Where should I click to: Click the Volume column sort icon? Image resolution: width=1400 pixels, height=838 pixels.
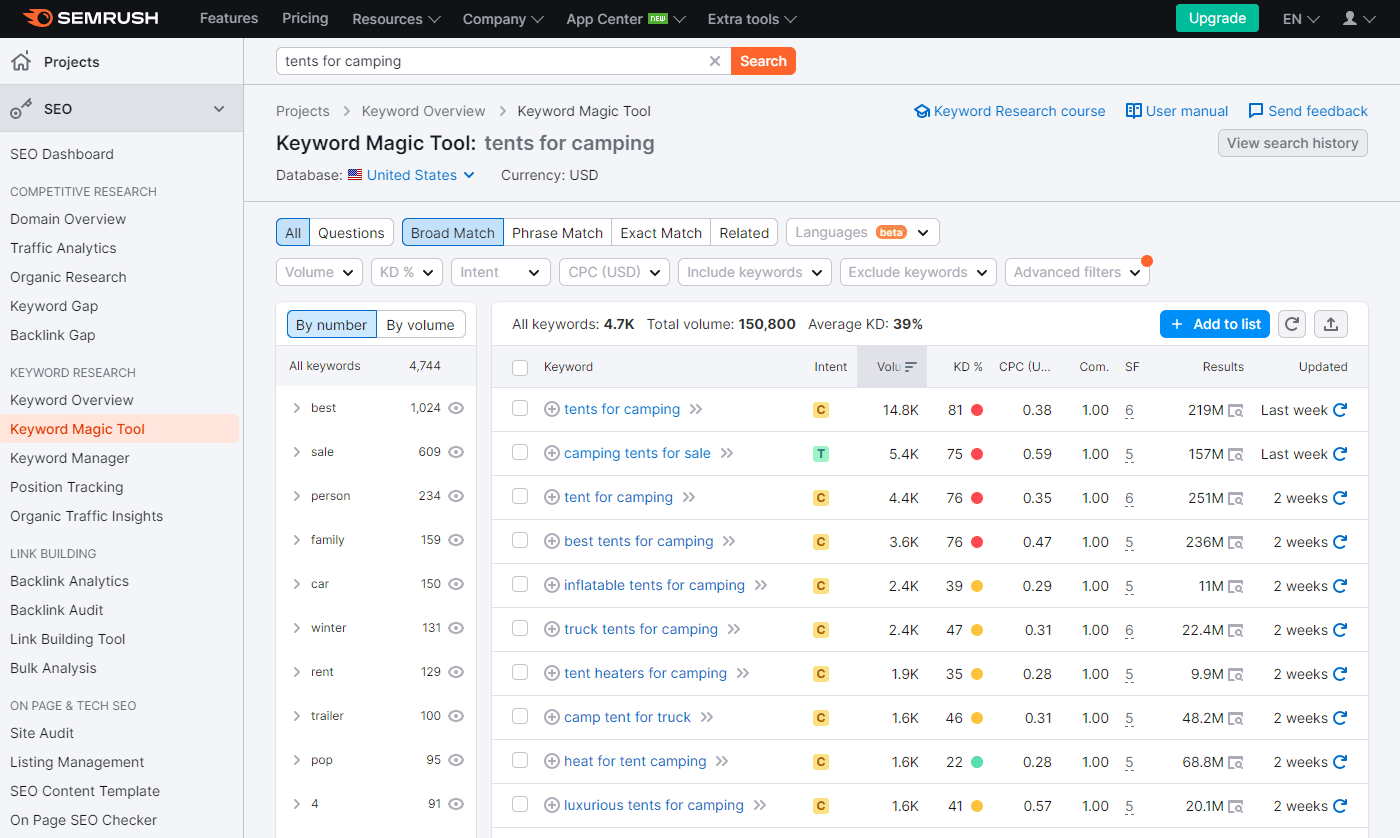(x=910, y=367)
